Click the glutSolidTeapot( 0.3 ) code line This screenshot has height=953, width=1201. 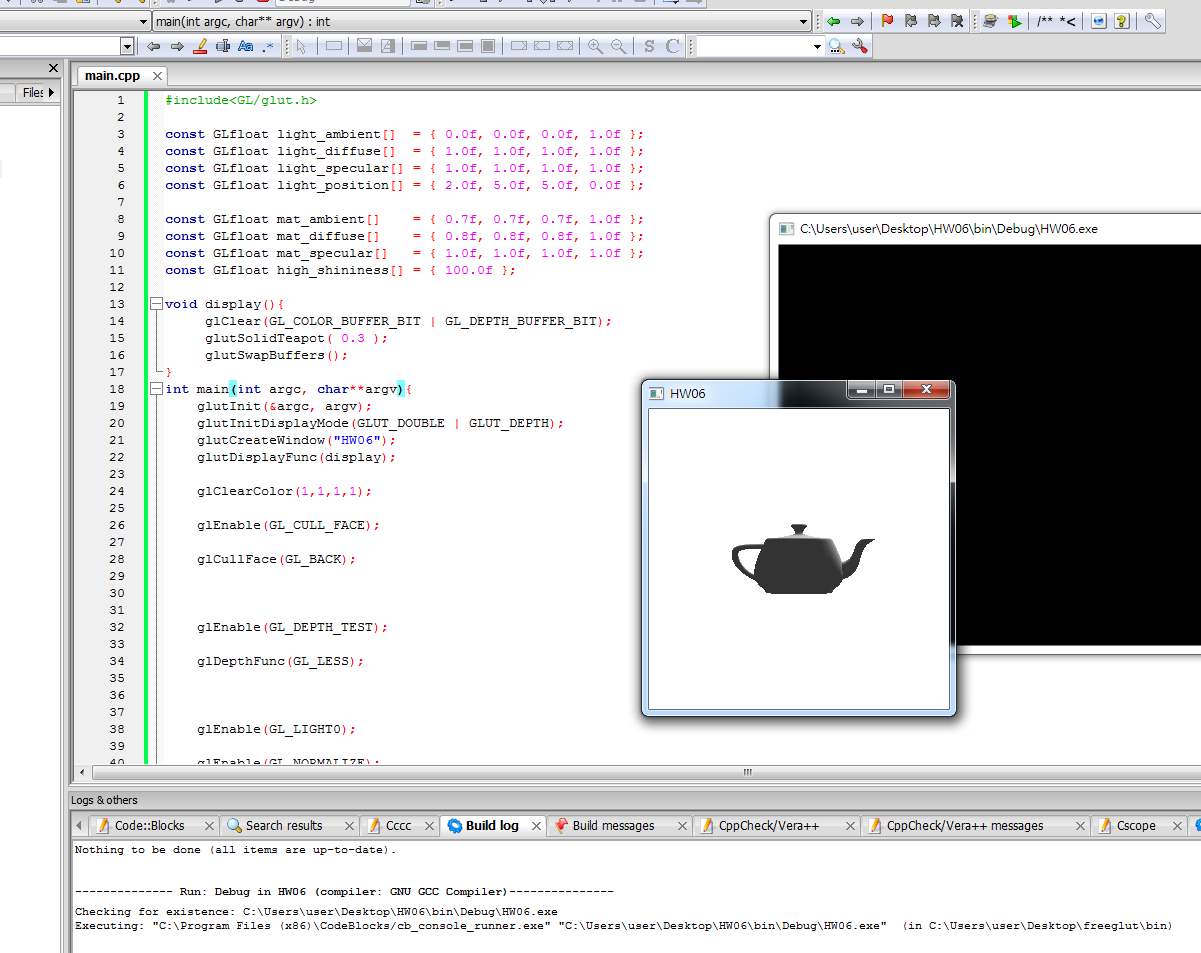(296, 338)
